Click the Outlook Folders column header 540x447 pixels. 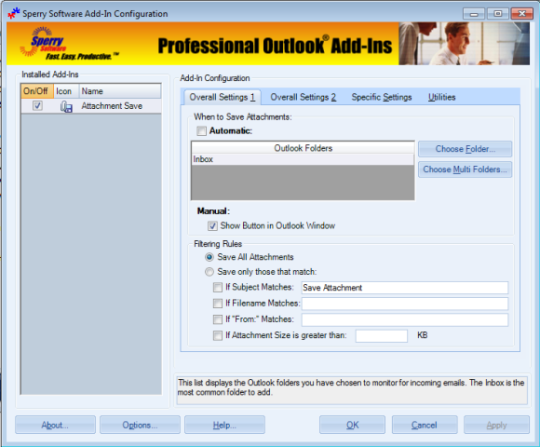click(x=303, y=148)
